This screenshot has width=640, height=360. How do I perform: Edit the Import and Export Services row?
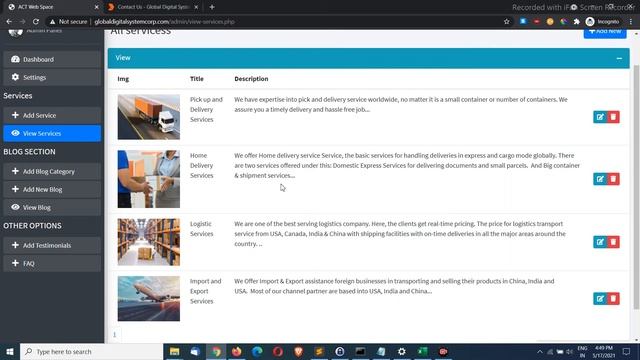pyautogui.click(x=600, y=298)
